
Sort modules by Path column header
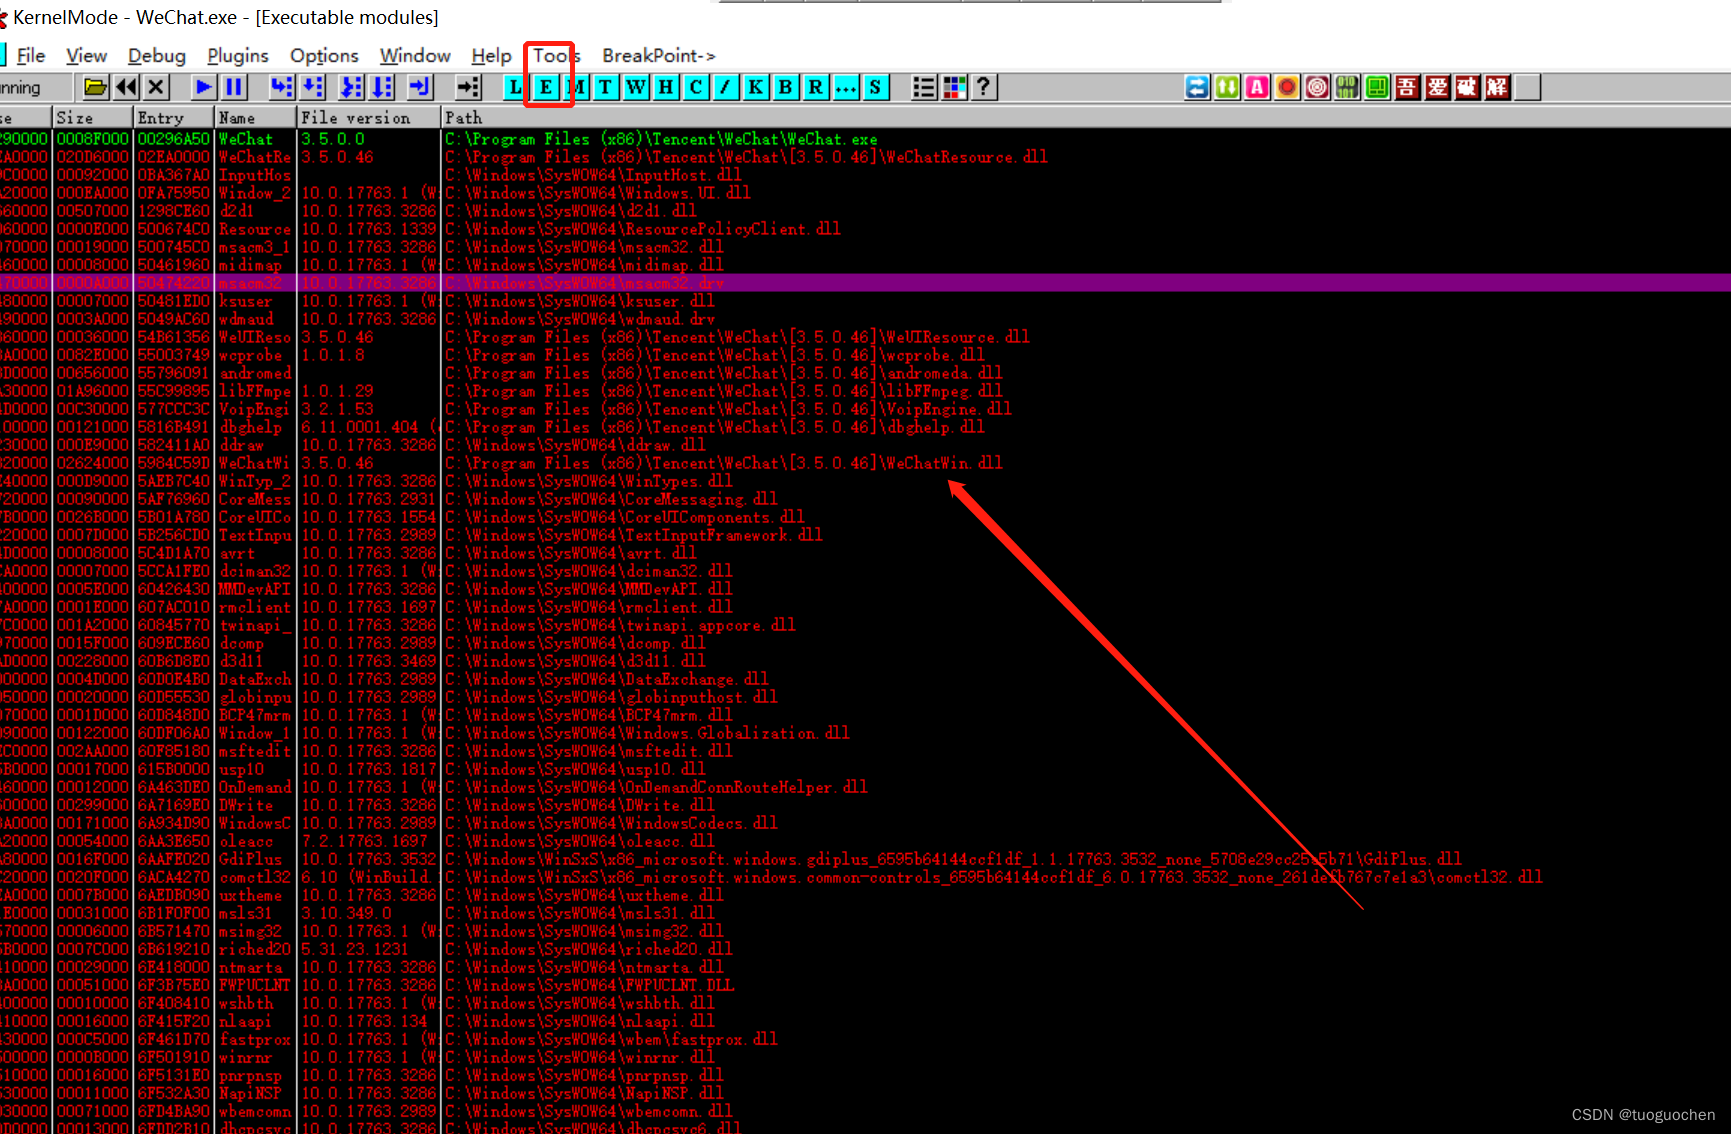click(1086, 118)
